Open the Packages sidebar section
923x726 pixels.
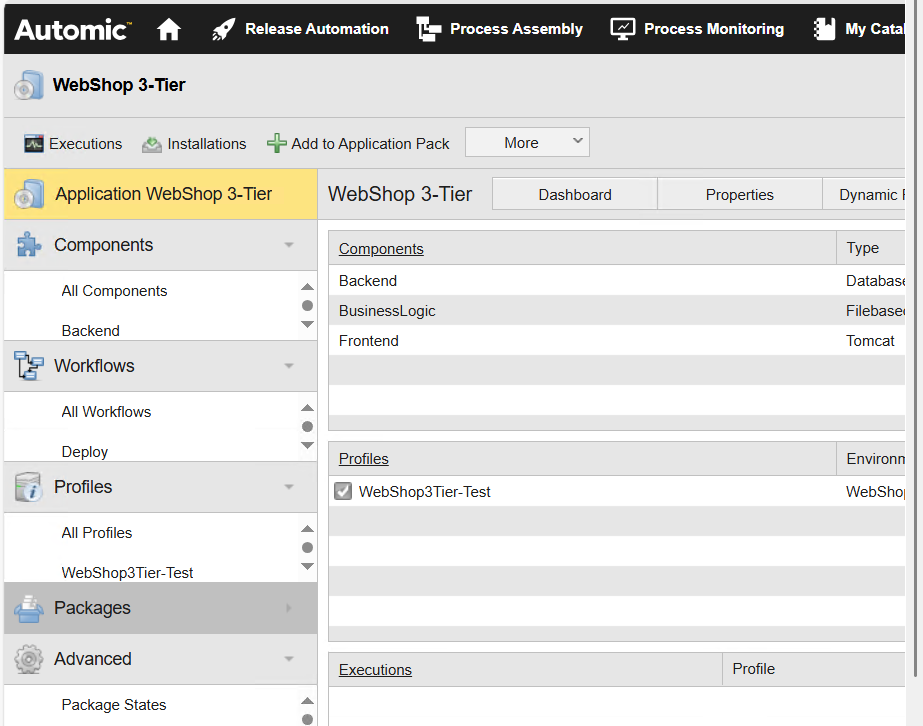[x=161, y=608]
